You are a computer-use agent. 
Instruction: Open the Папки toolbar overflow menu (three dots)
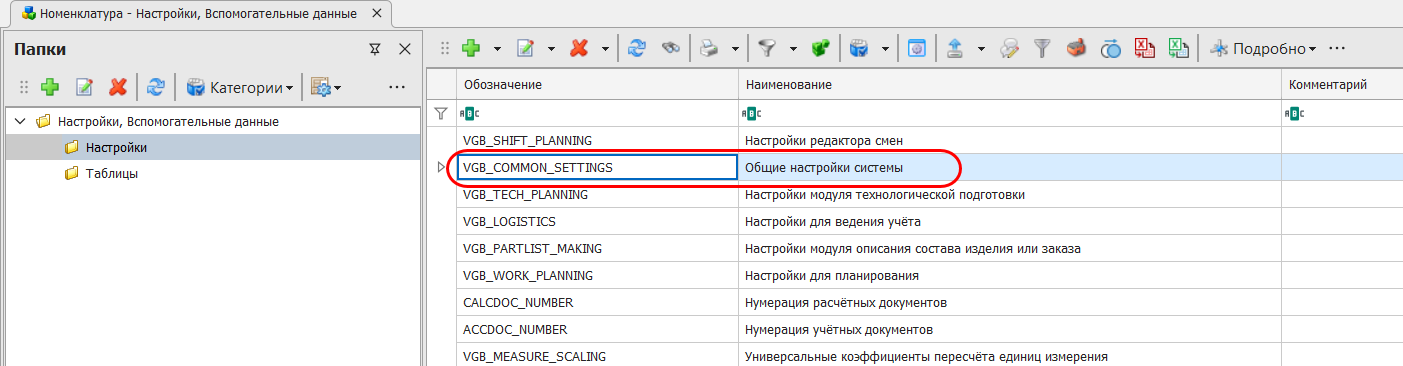click(x=397, y=87)
